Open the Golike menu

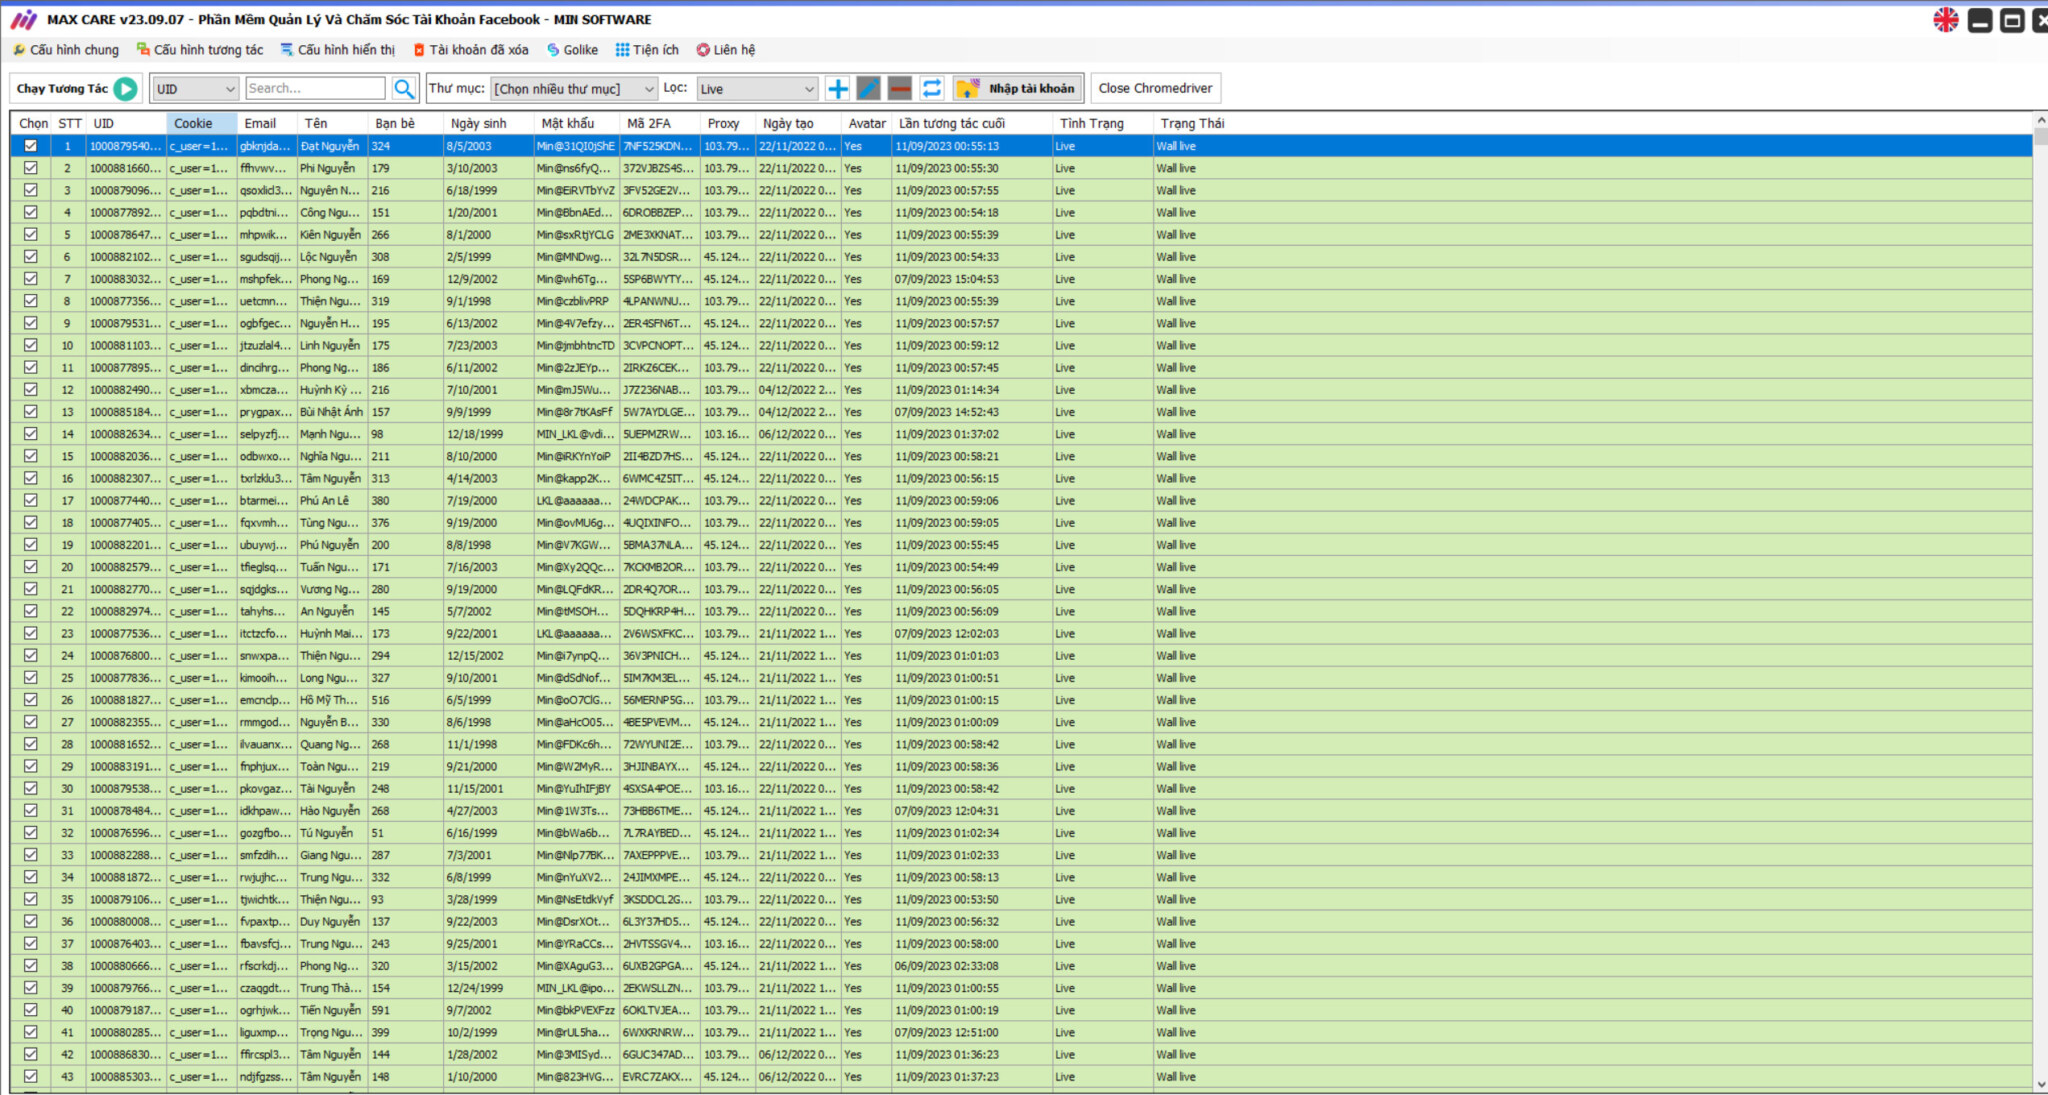pos(572,50)
